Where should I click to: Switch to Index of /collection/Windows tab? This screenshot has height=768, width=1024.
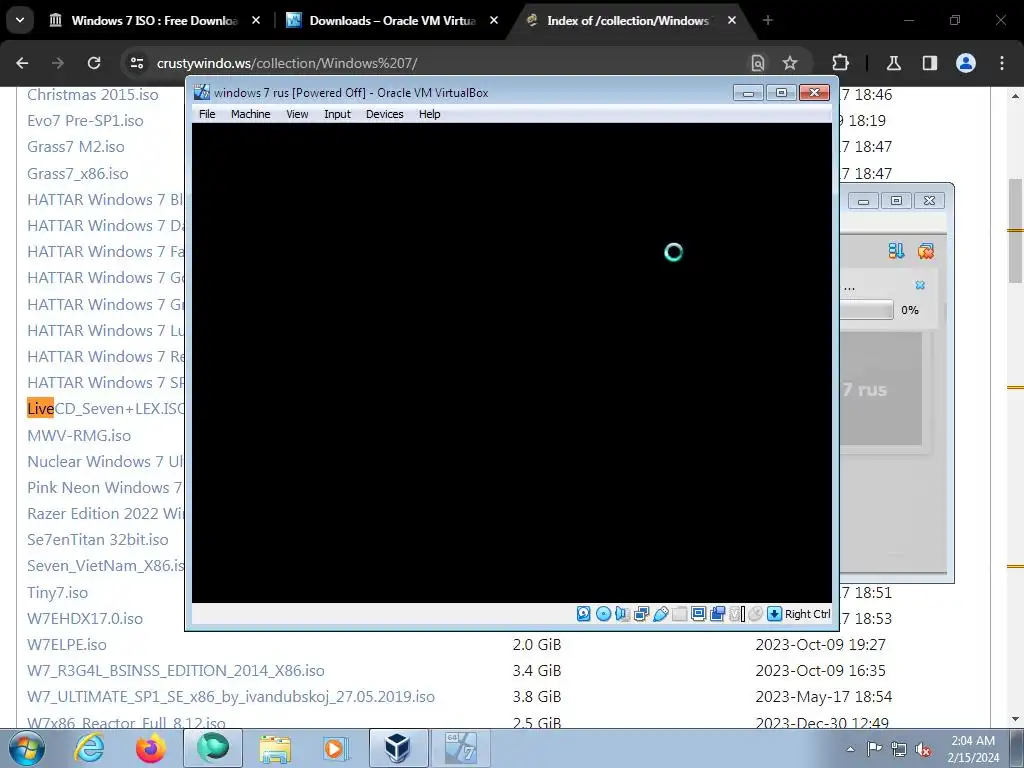(x=630, y=20)
